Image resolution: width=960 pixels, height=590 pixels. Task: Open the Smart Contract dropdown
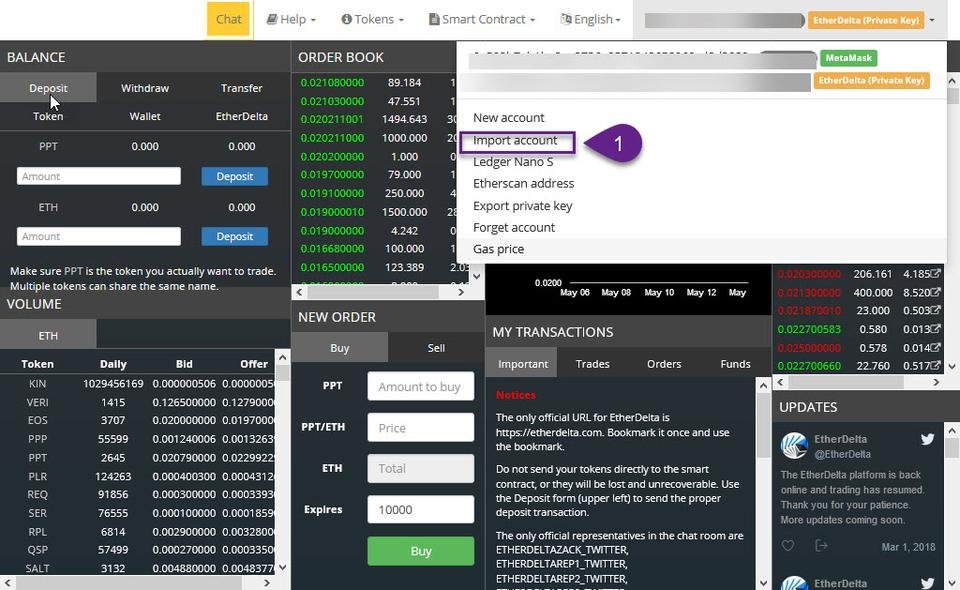tap(482, 20)
